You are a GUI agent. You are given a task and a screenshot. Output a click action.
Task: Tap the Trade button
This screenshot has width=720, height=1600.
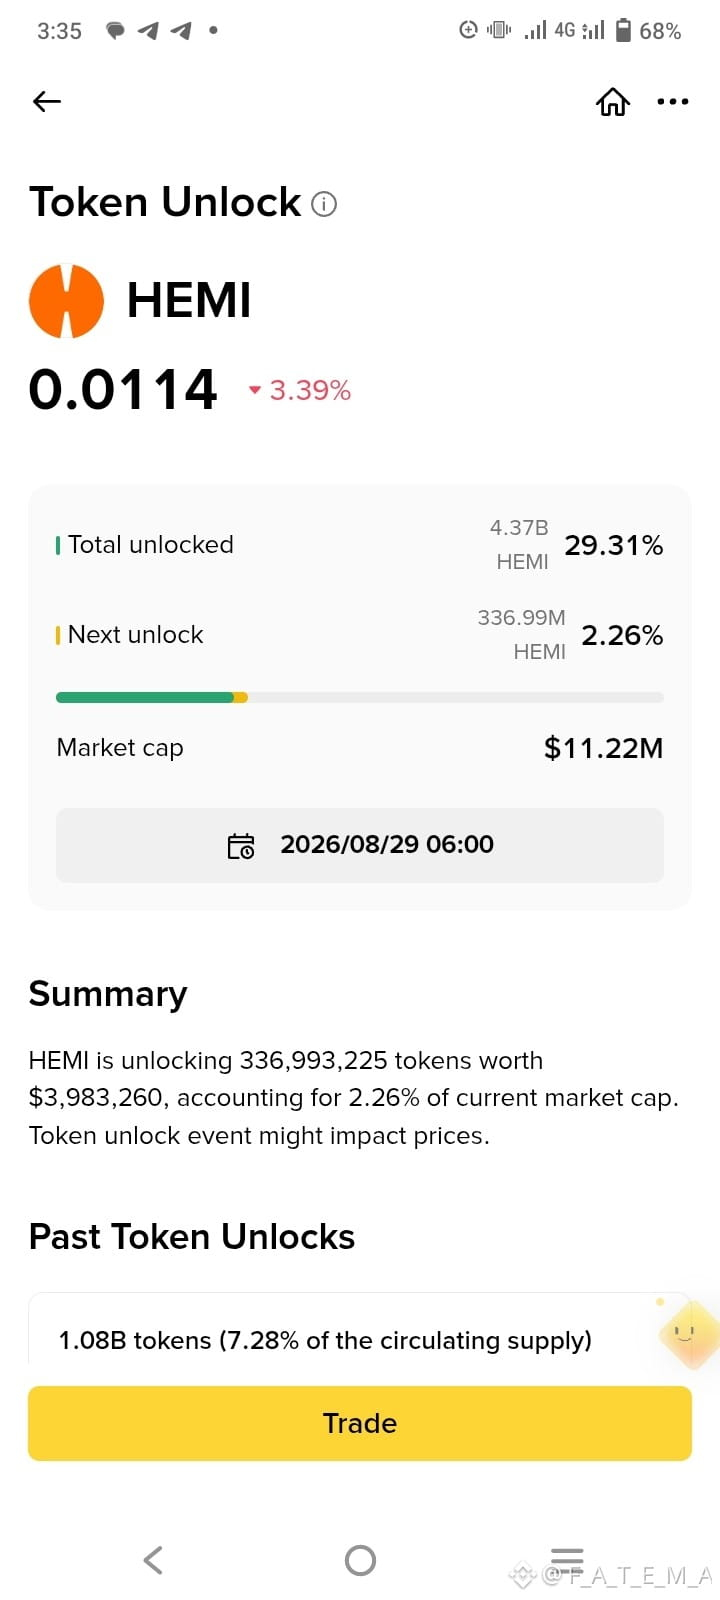(360, 1423)
